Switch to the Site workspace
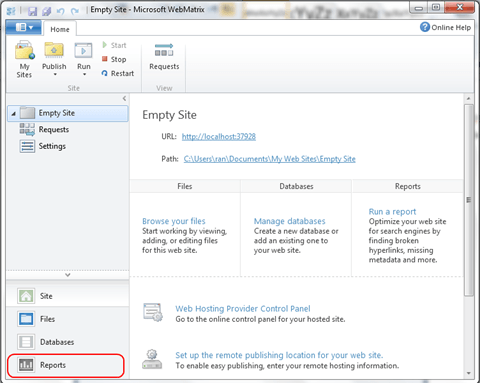The width and height of the screenshot is (480, 383). pos(68,296)
